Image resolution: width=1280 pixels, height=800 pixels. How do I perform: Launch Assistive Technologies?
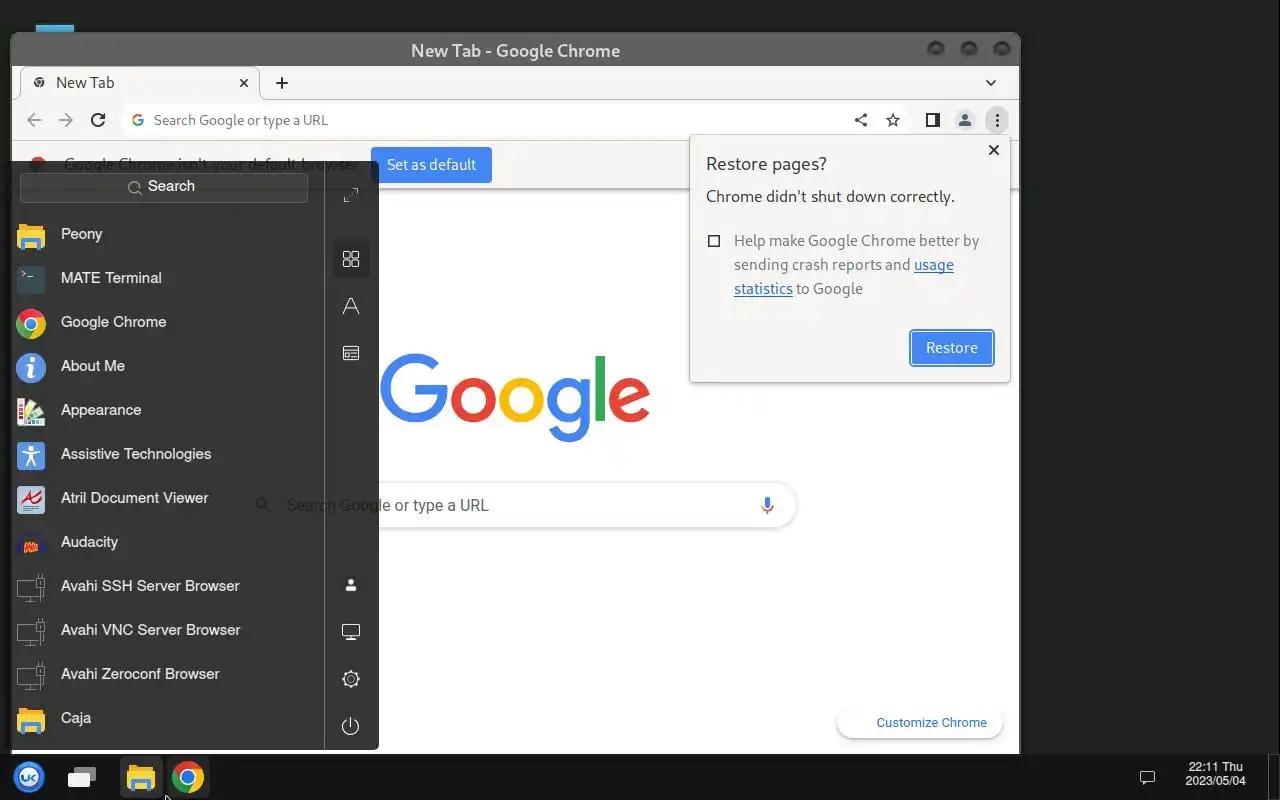point(168,454)
